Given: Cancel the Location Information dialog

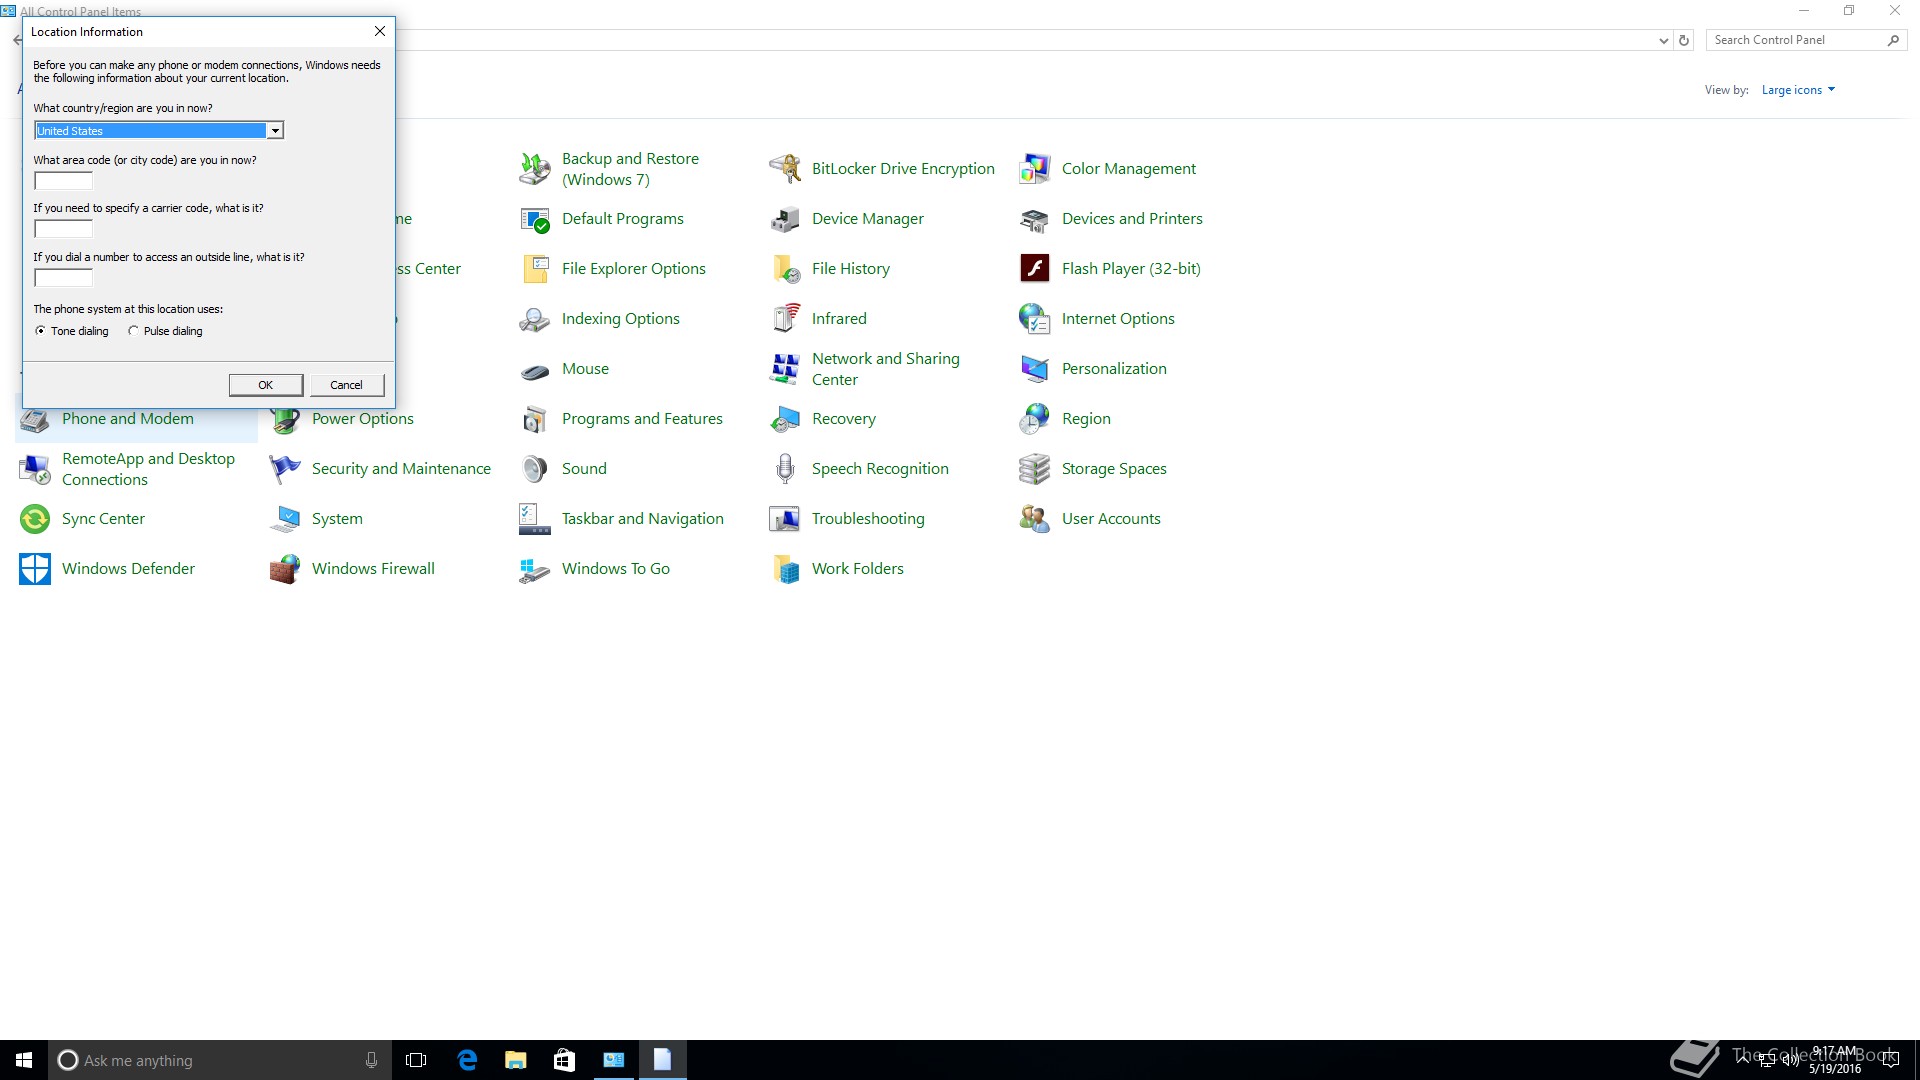Looking at the screenshot, I should coord(346,385).
